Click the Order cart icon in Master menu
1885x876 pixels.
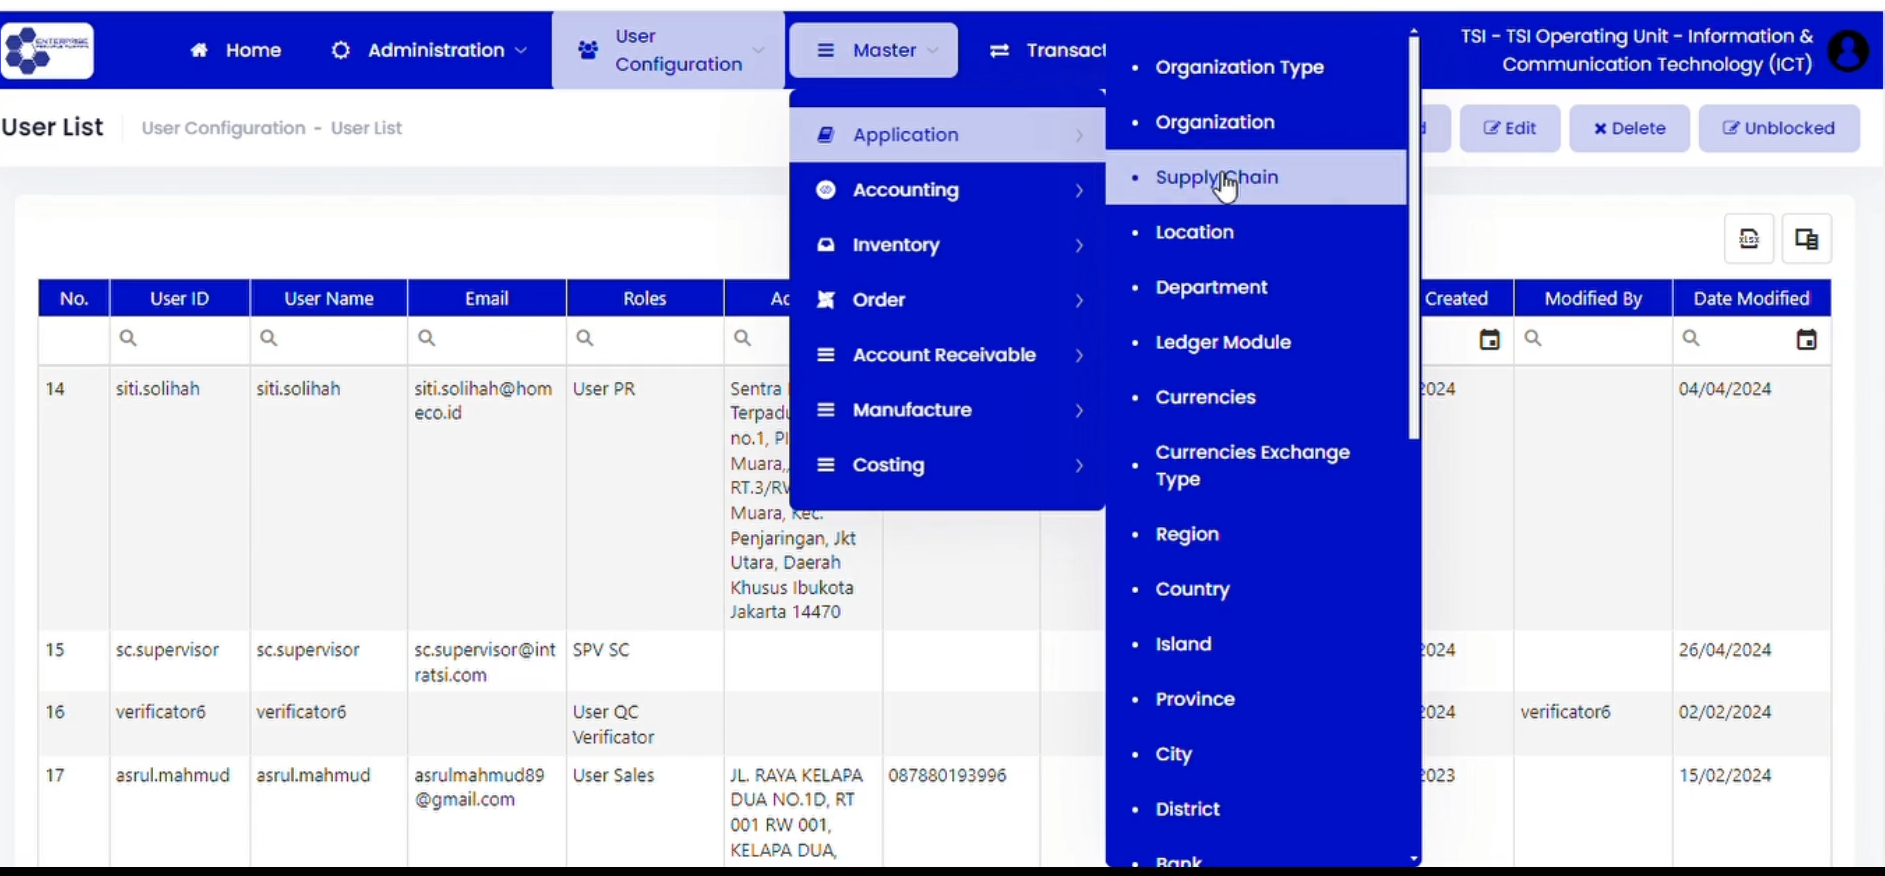[825, 299]
